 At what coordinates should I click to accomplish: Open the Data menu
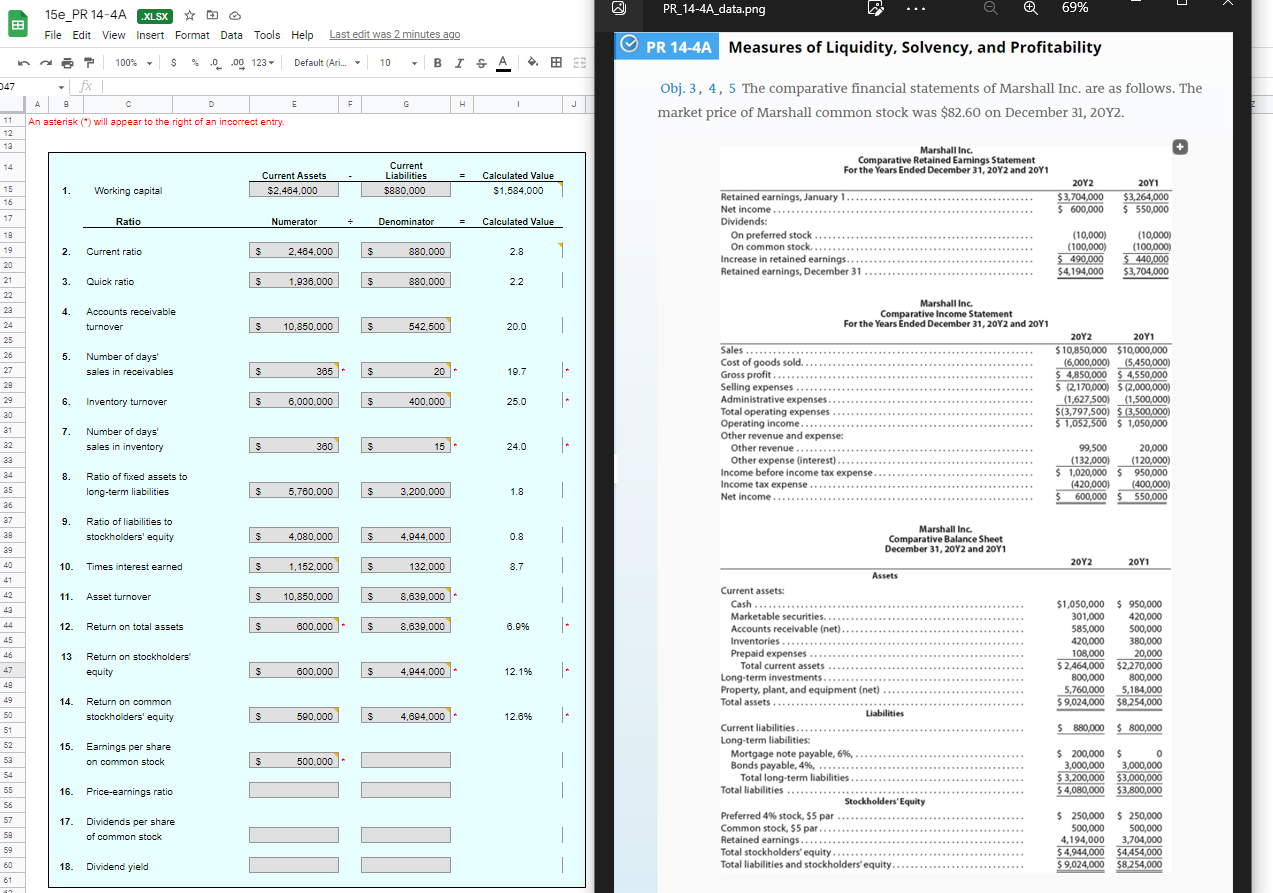coord(232,35)
